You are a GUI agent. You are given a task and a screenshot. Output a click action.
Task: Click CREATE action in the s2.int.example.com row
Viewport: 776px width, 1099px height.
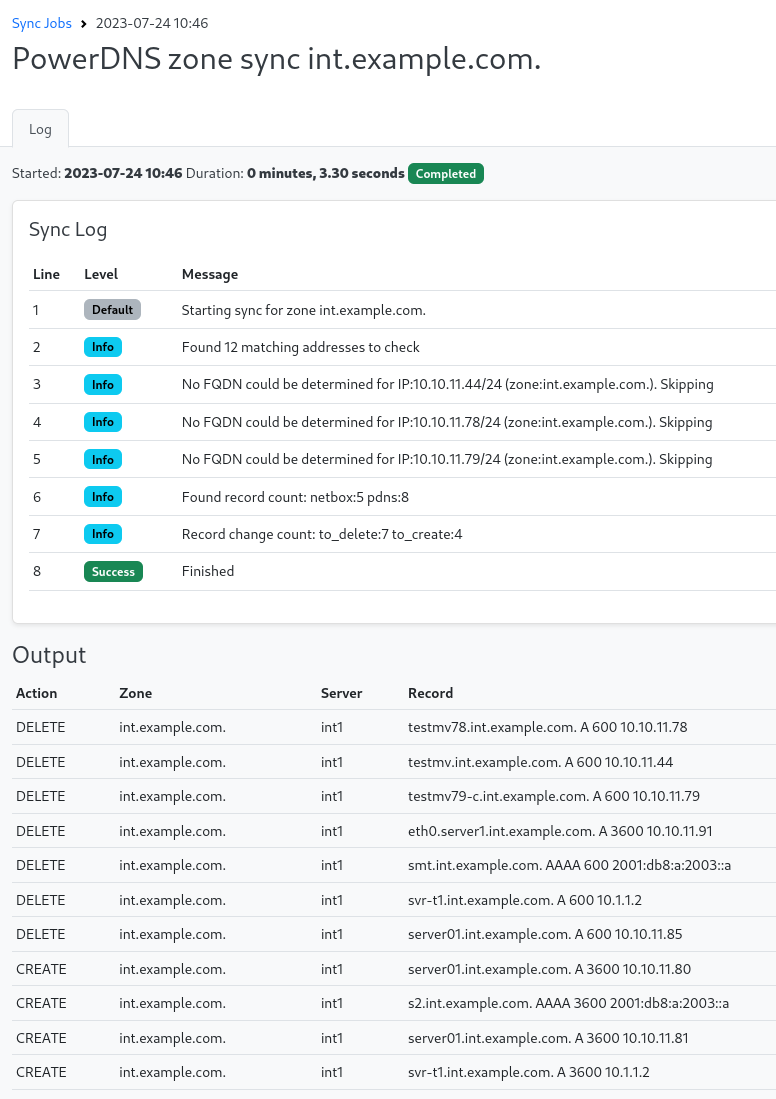point(41,1004)
